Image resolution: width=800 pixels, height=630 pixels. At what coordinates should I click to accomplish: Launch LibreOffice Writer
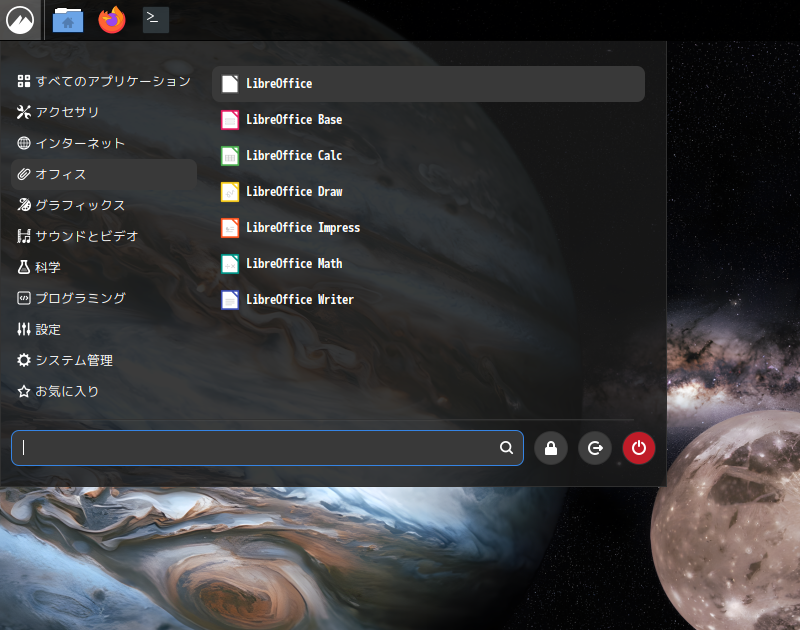(x=428, y=299)
